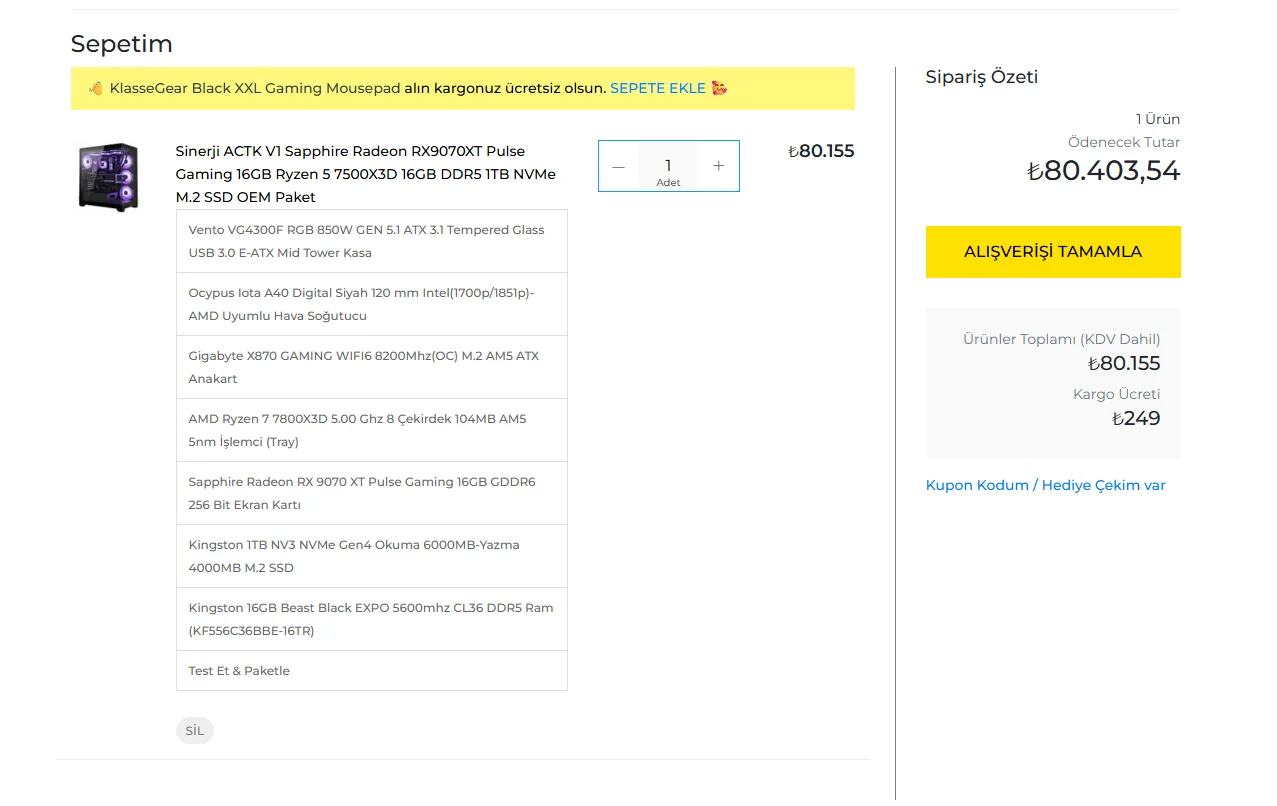Select Sapphire Radeon RX 9070 XT row
This screenshot has width=1277, height=806.
coord(372,493)
